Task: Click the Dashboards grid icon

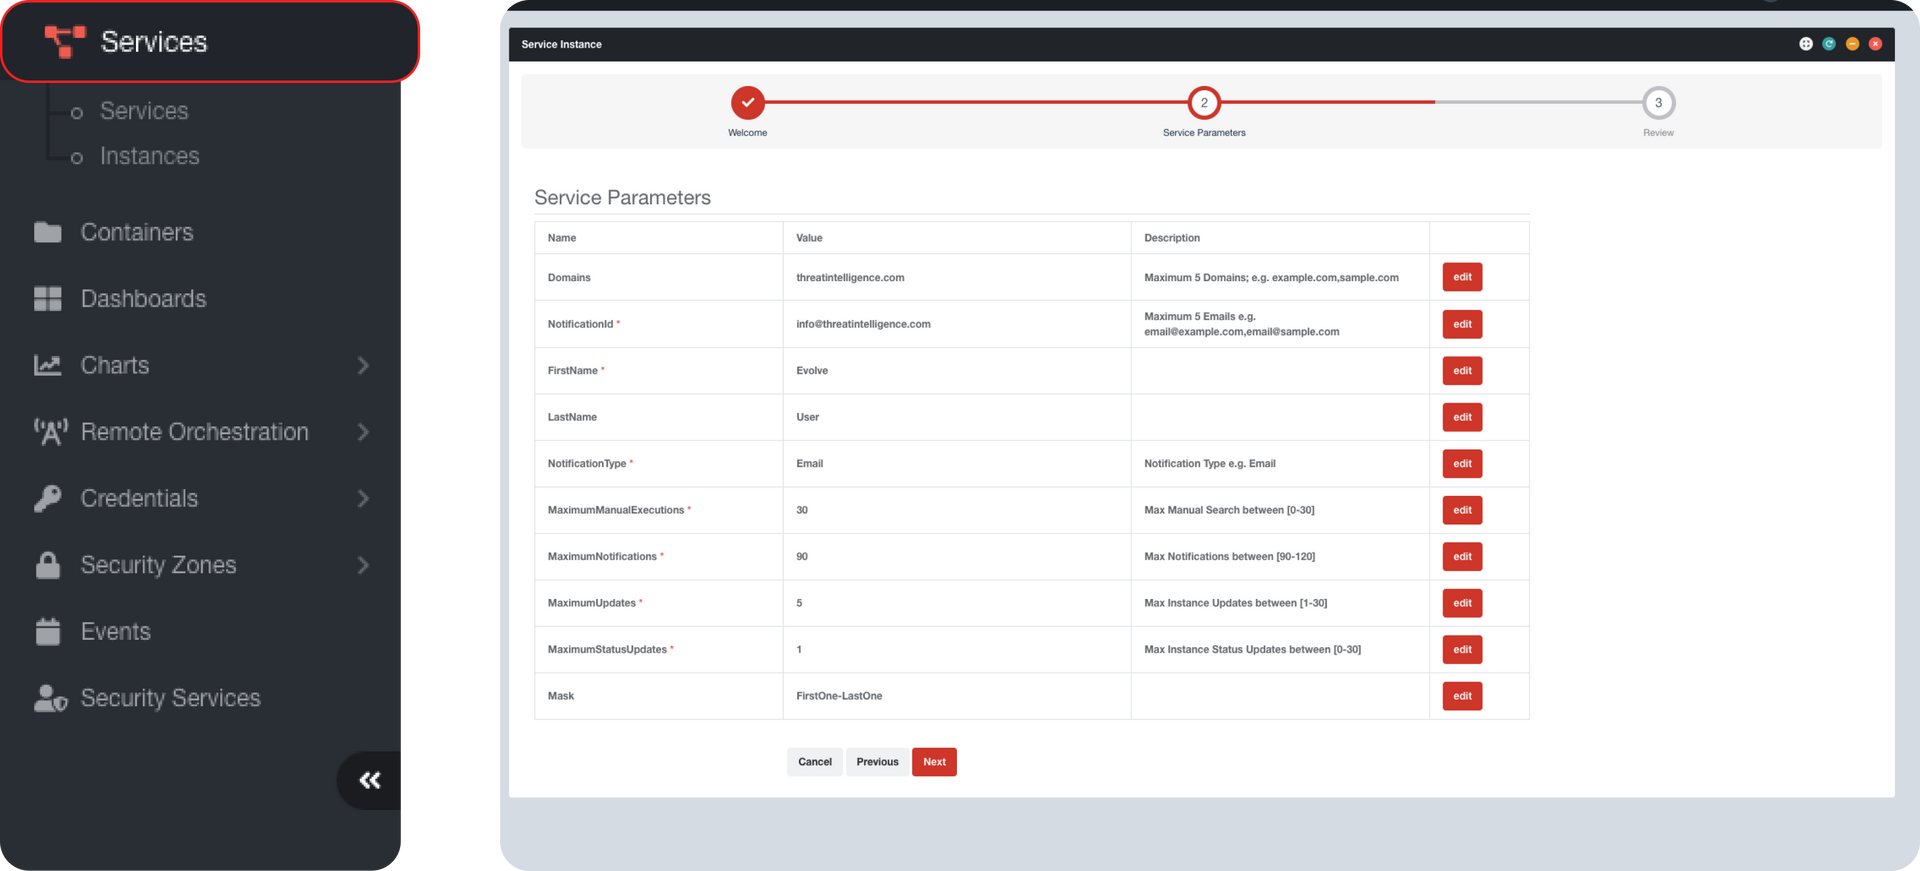Action: pyautogui.click(x=48, y=299)
